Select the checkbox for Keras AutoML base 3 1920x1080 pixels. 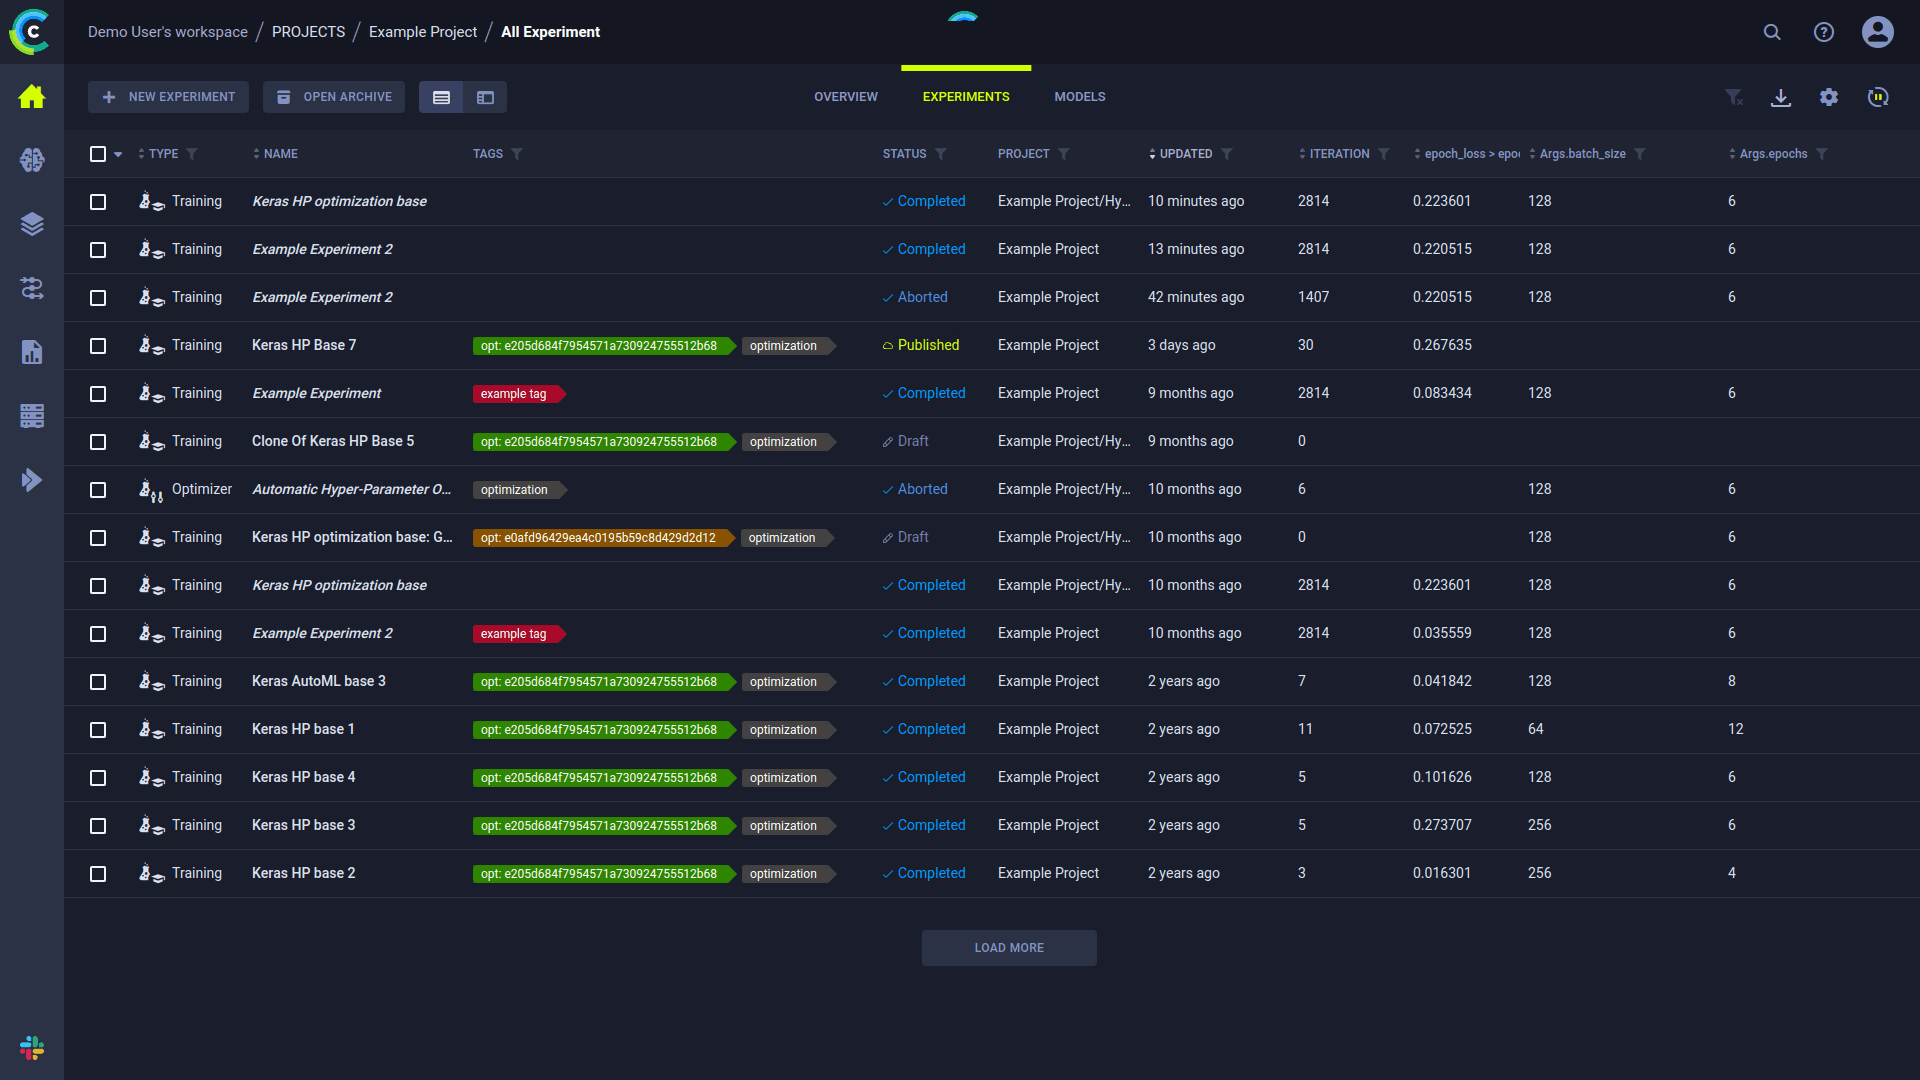pos(98,681)
